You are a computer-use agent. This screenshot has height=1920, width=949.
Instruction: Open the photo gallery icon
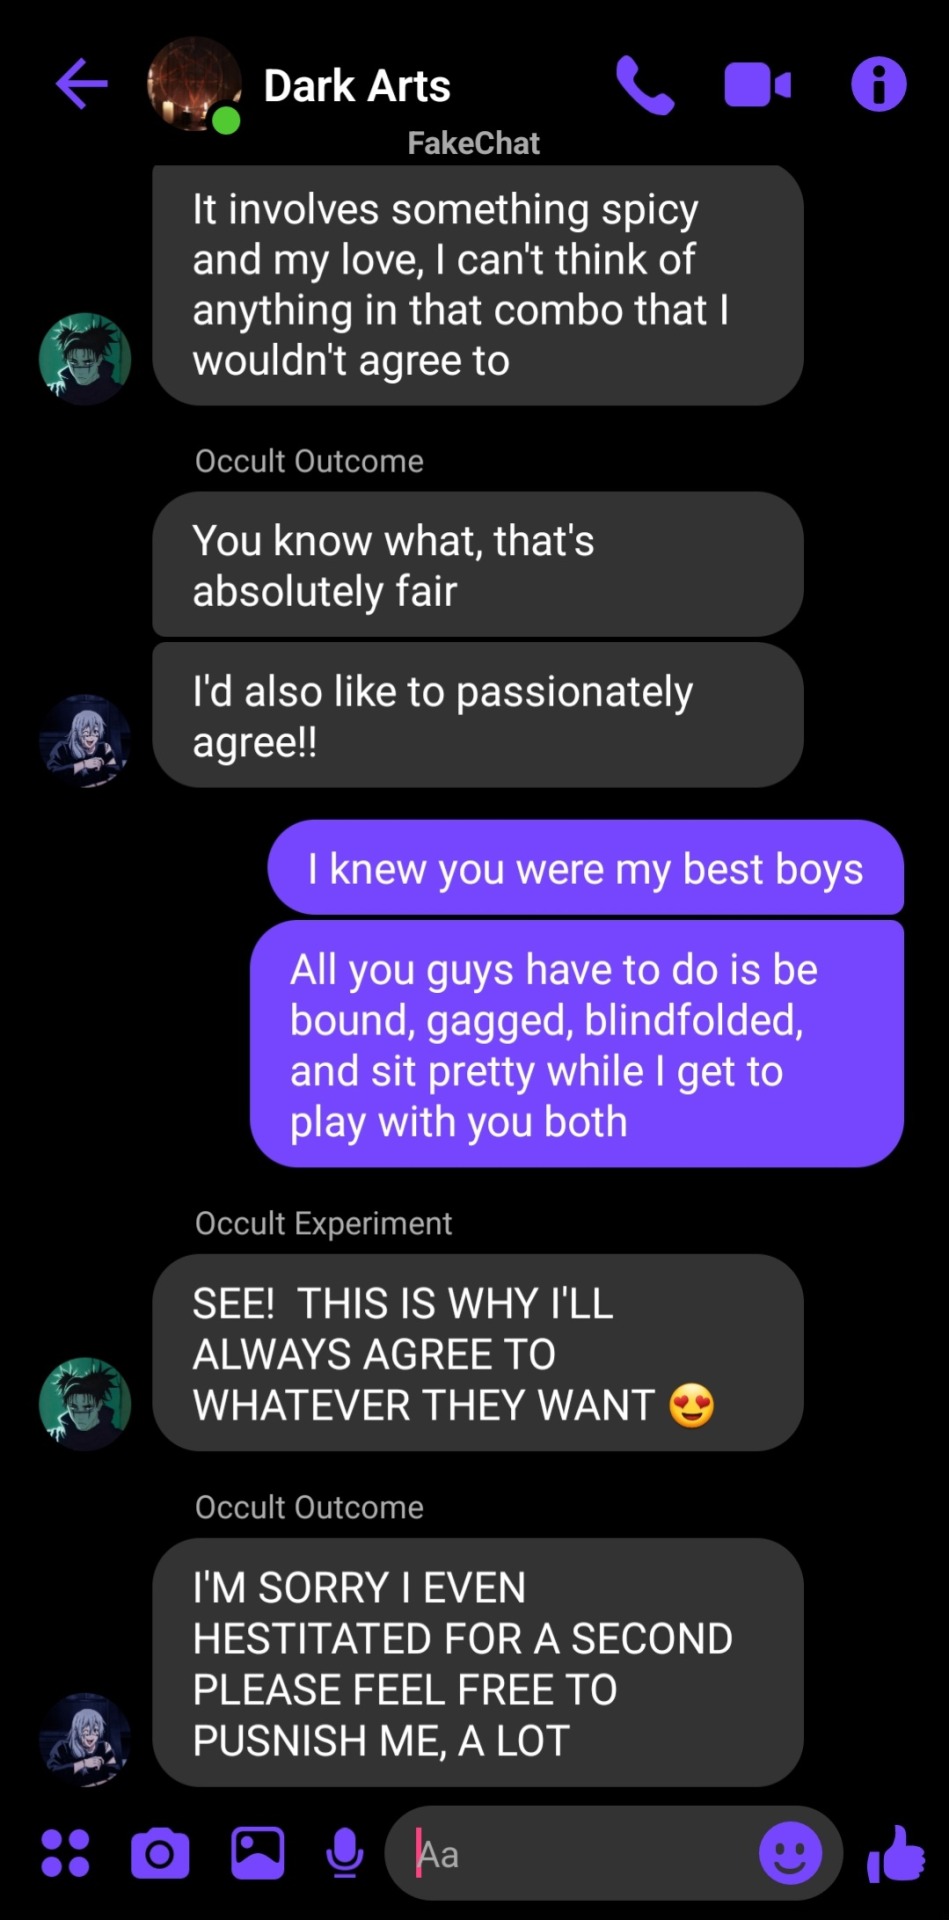[x=258, y=1853]
